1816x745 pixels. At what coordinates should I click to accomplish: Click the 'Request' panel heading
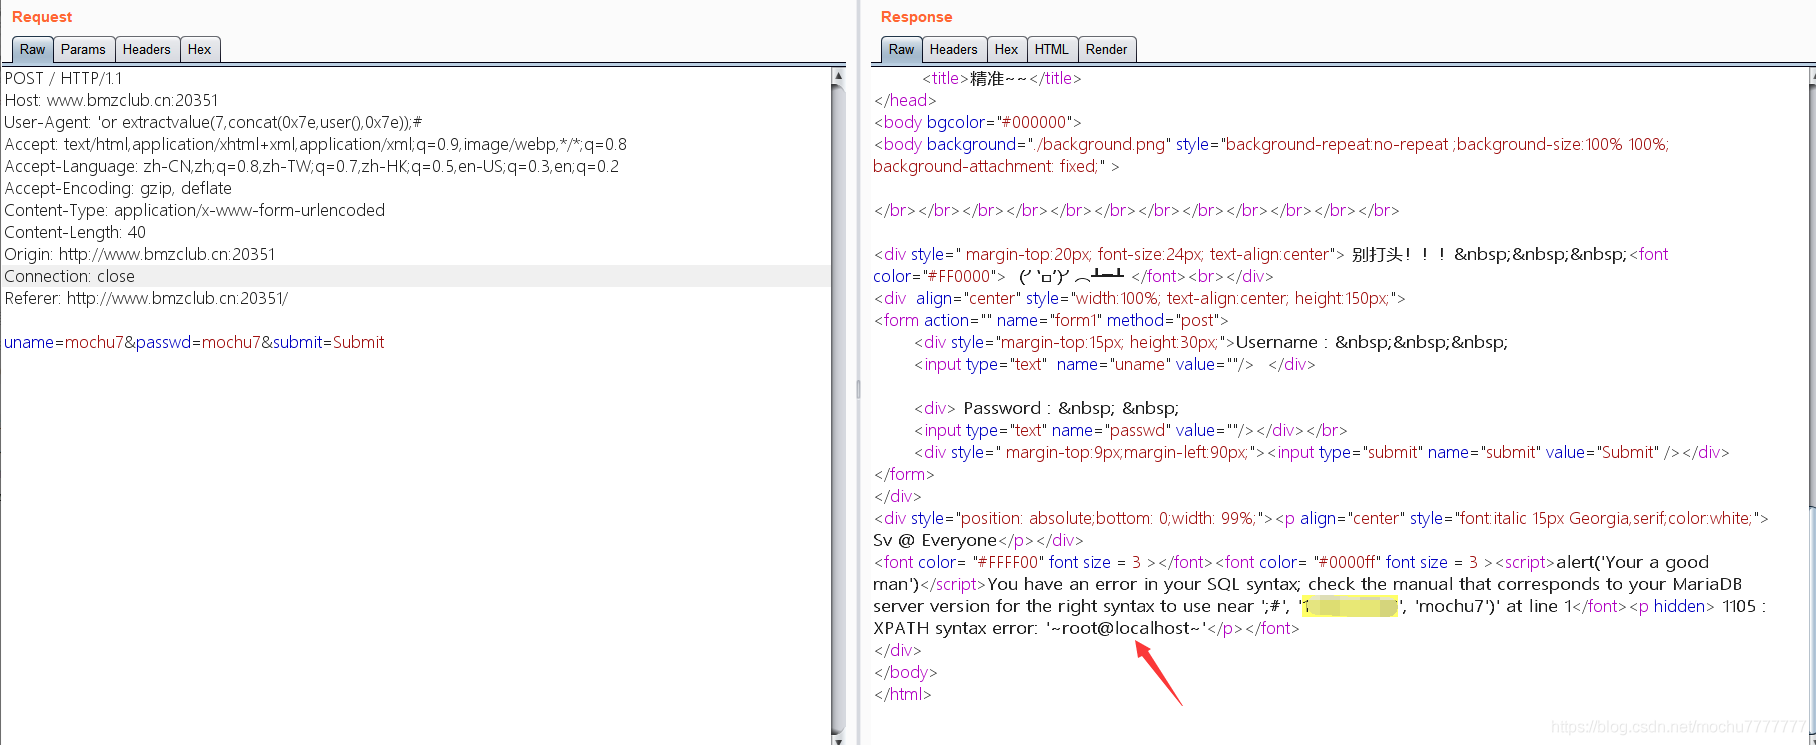tap(42, 17)
